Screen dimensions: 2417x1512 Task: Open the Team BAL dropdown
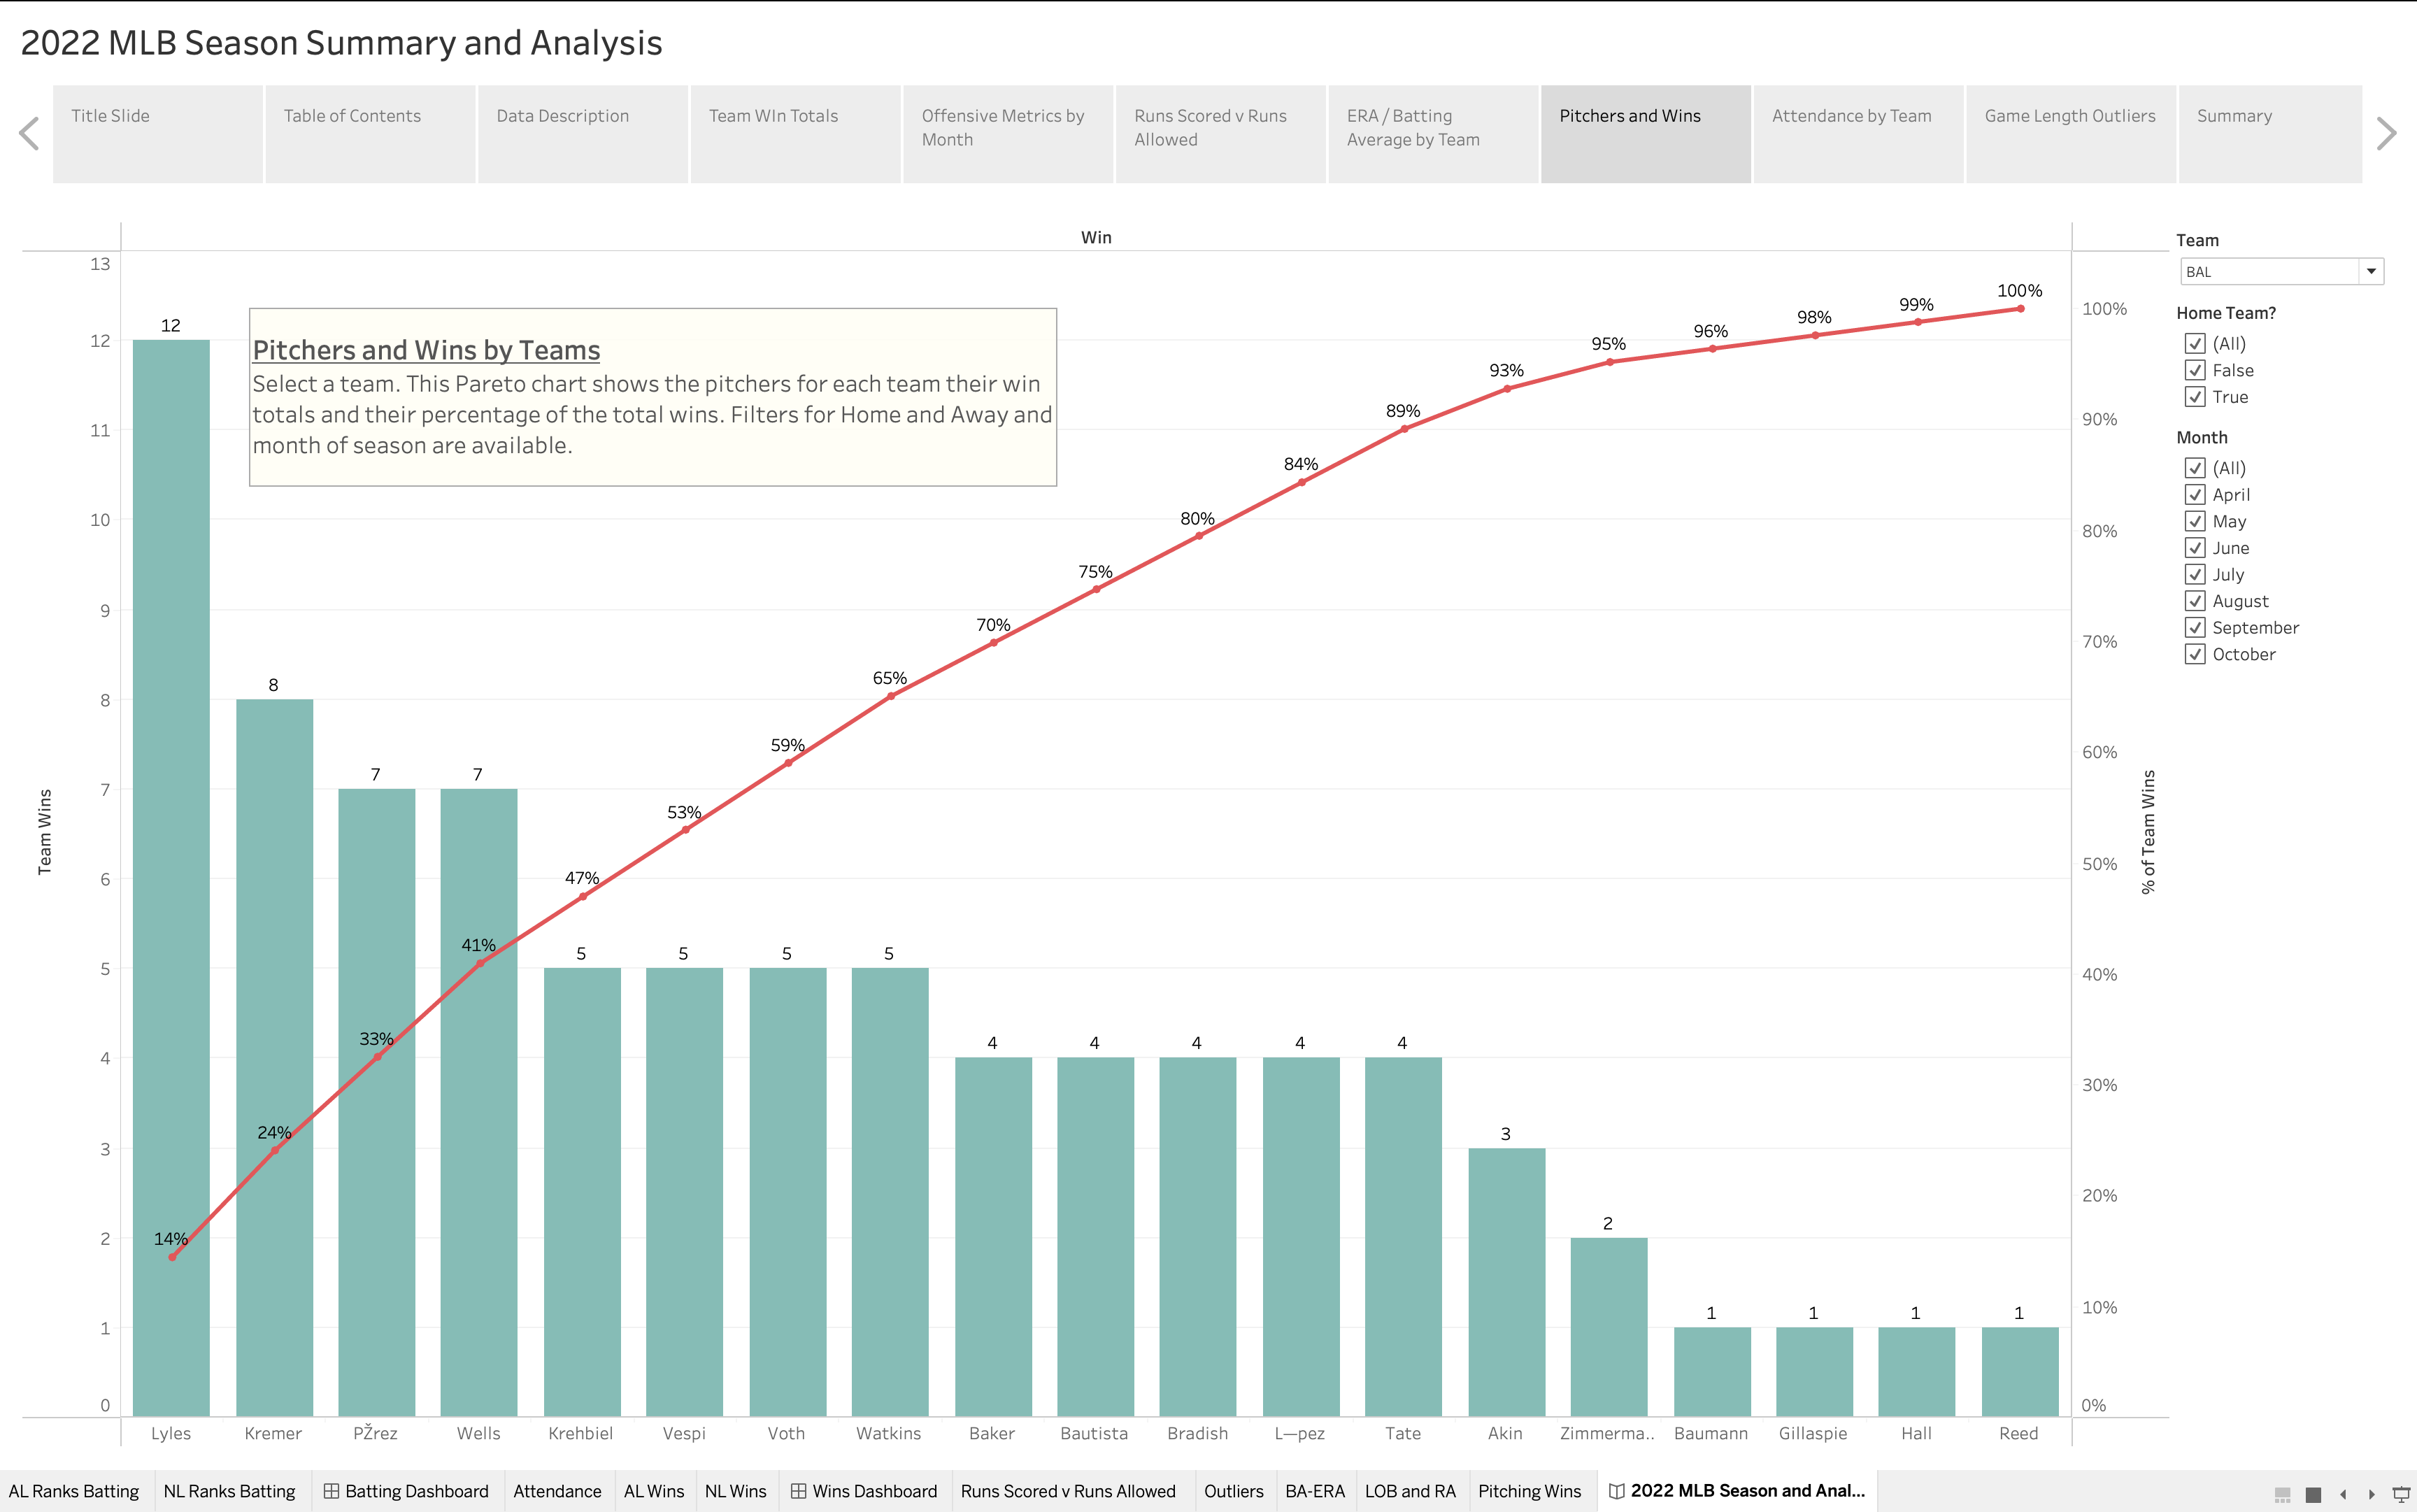(x=2370, y=271)
